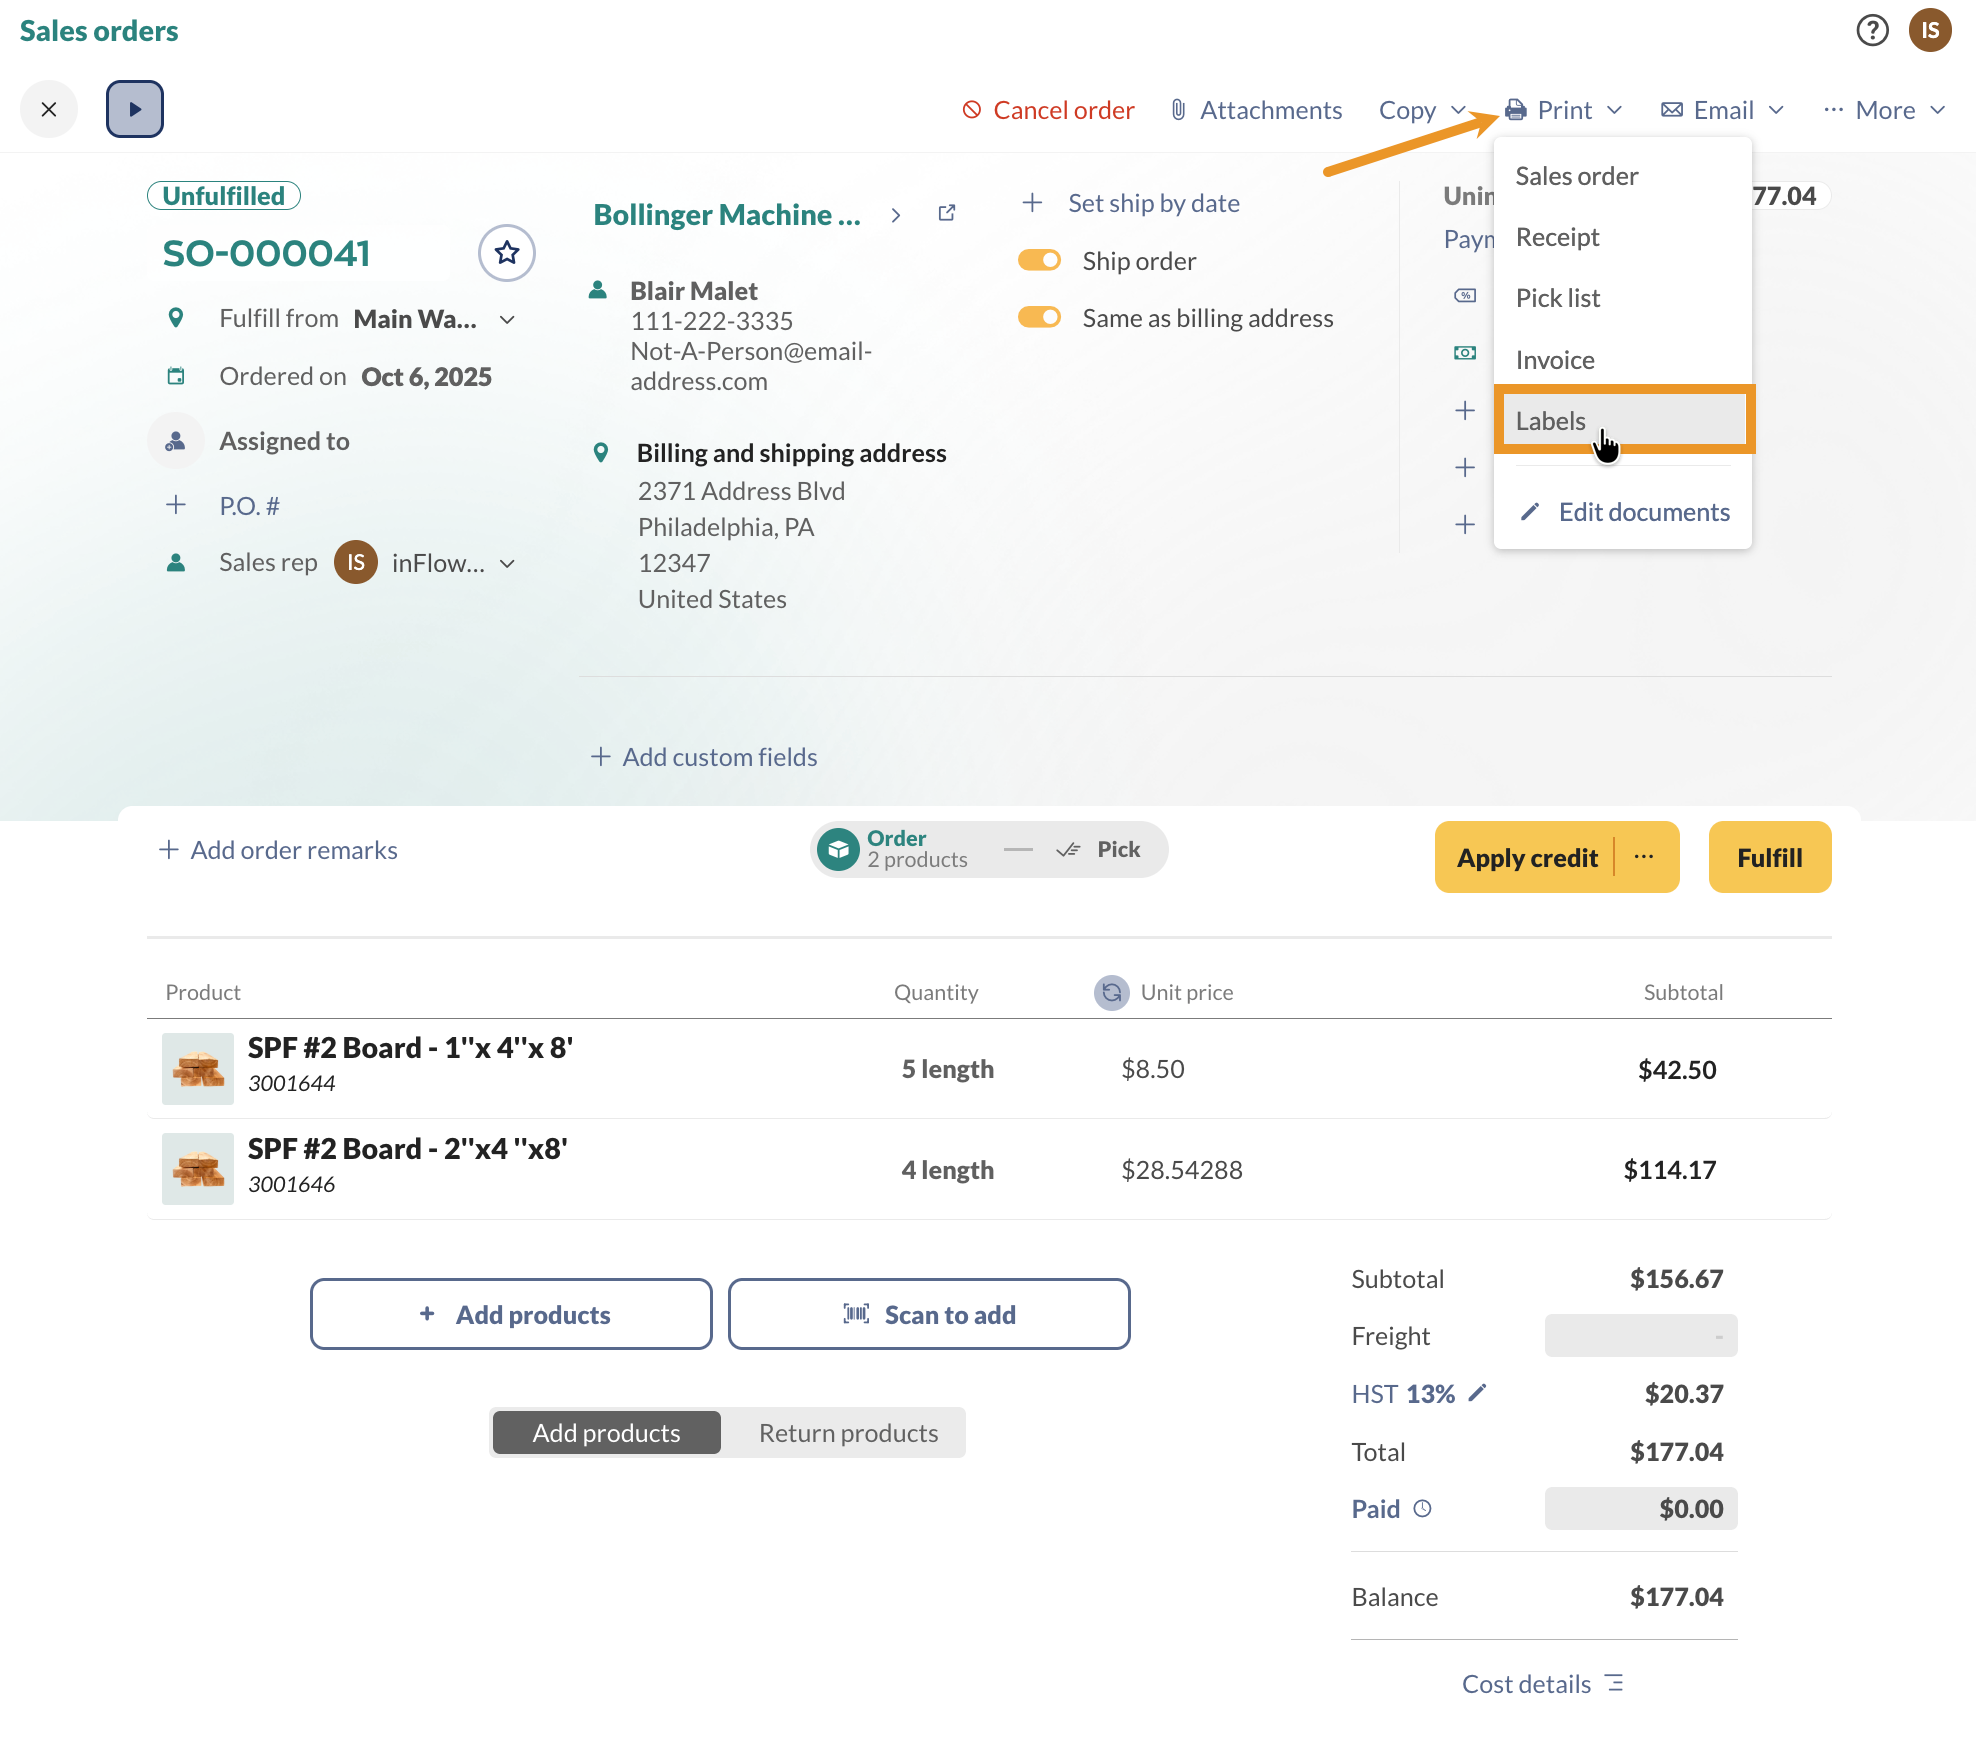Open the Sales rep dropdown
This screenshot has height=1738, width=1976.
(x=507, y=564)
